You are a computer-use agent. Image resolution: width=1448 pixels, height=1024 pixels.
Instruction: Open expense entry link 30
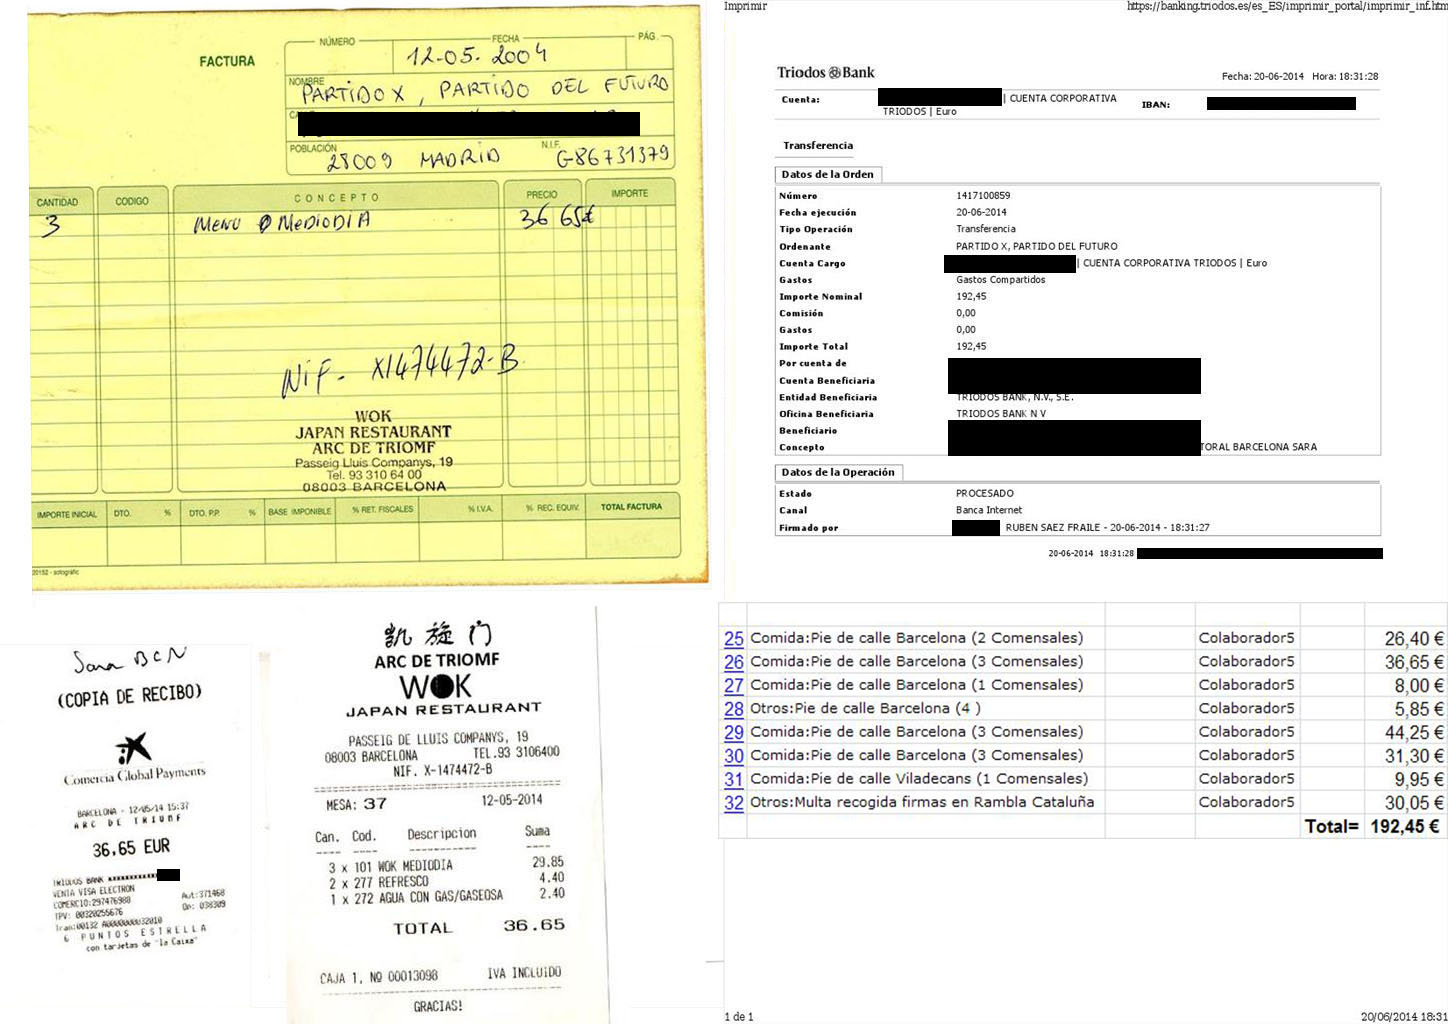pos(734,755)
